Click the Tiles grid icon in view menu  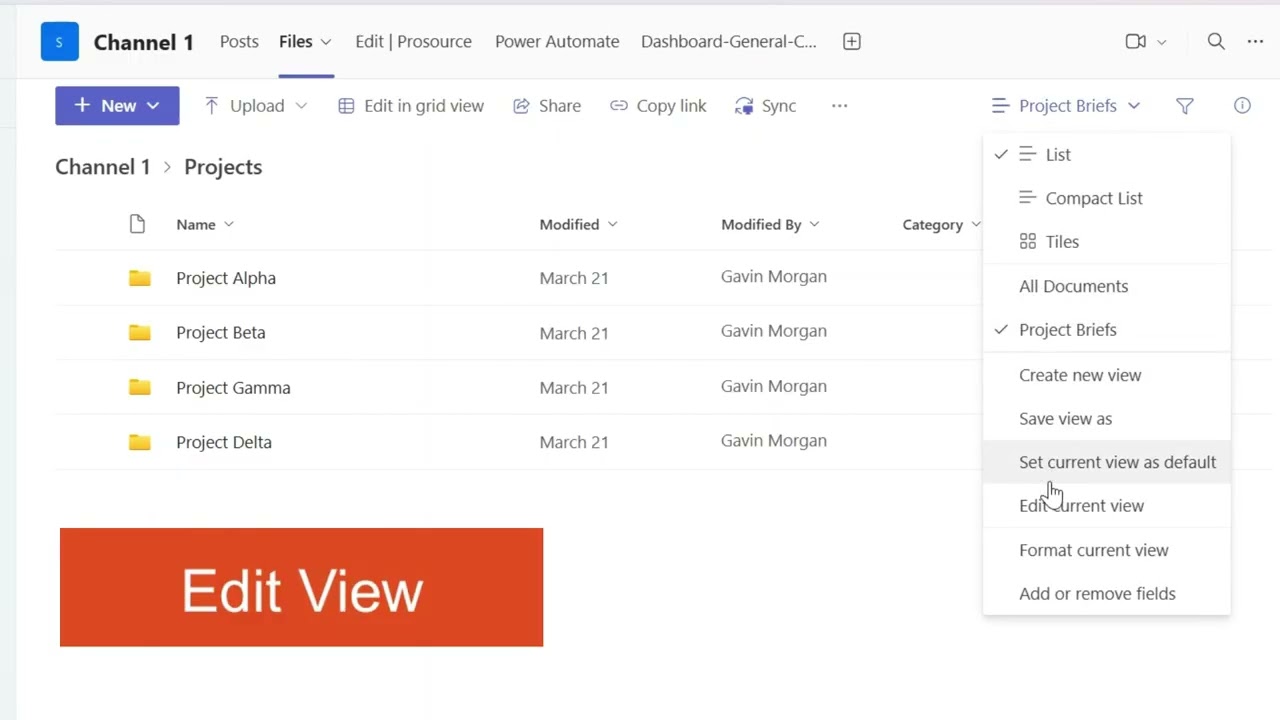click(x=1027, y=242)
